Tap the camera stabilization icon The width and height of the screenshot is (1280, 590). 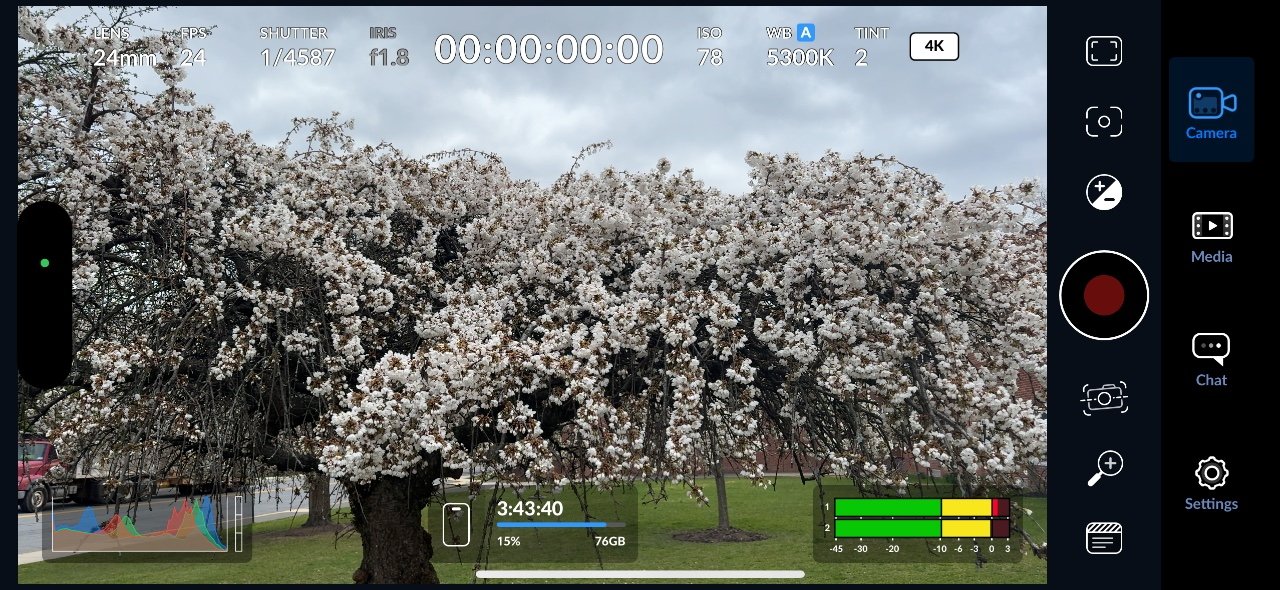coord(1103,397)
